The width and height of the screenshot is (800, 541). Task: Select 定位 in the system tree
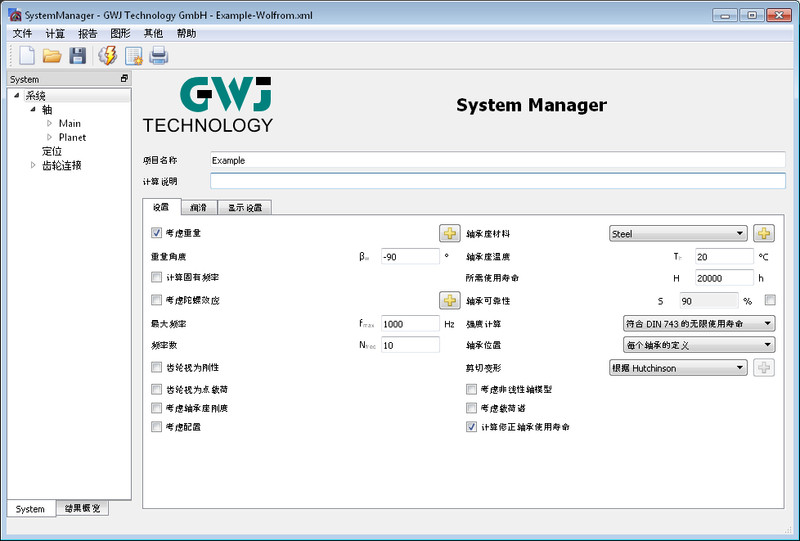52,151
